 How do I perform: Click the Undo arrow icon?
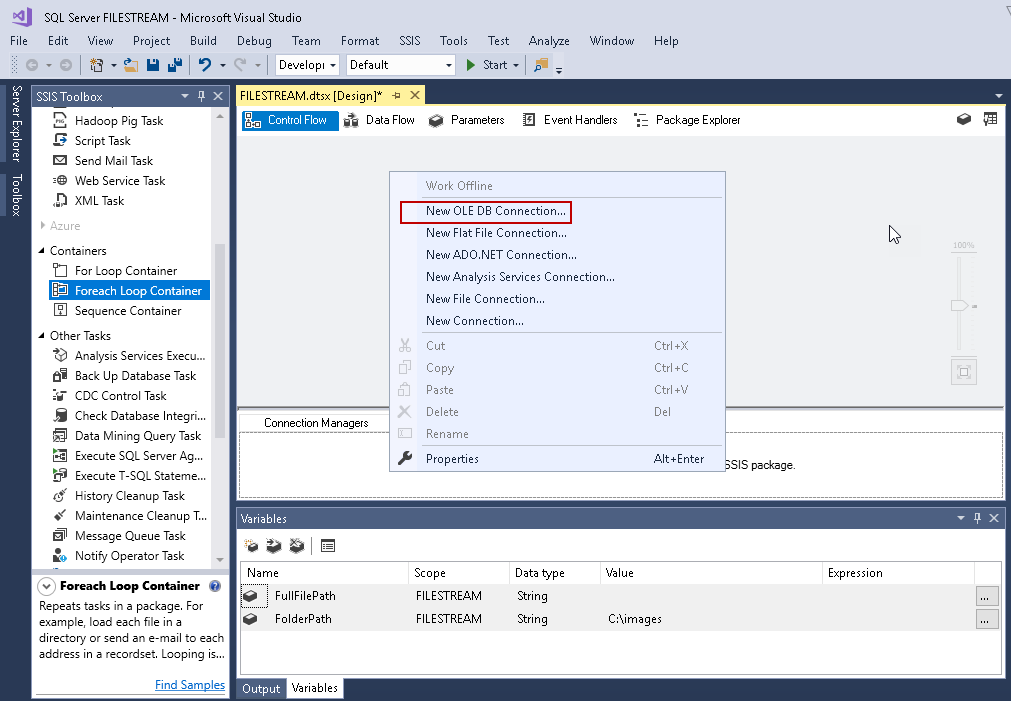pyautogui.click(x=205, y=65)
